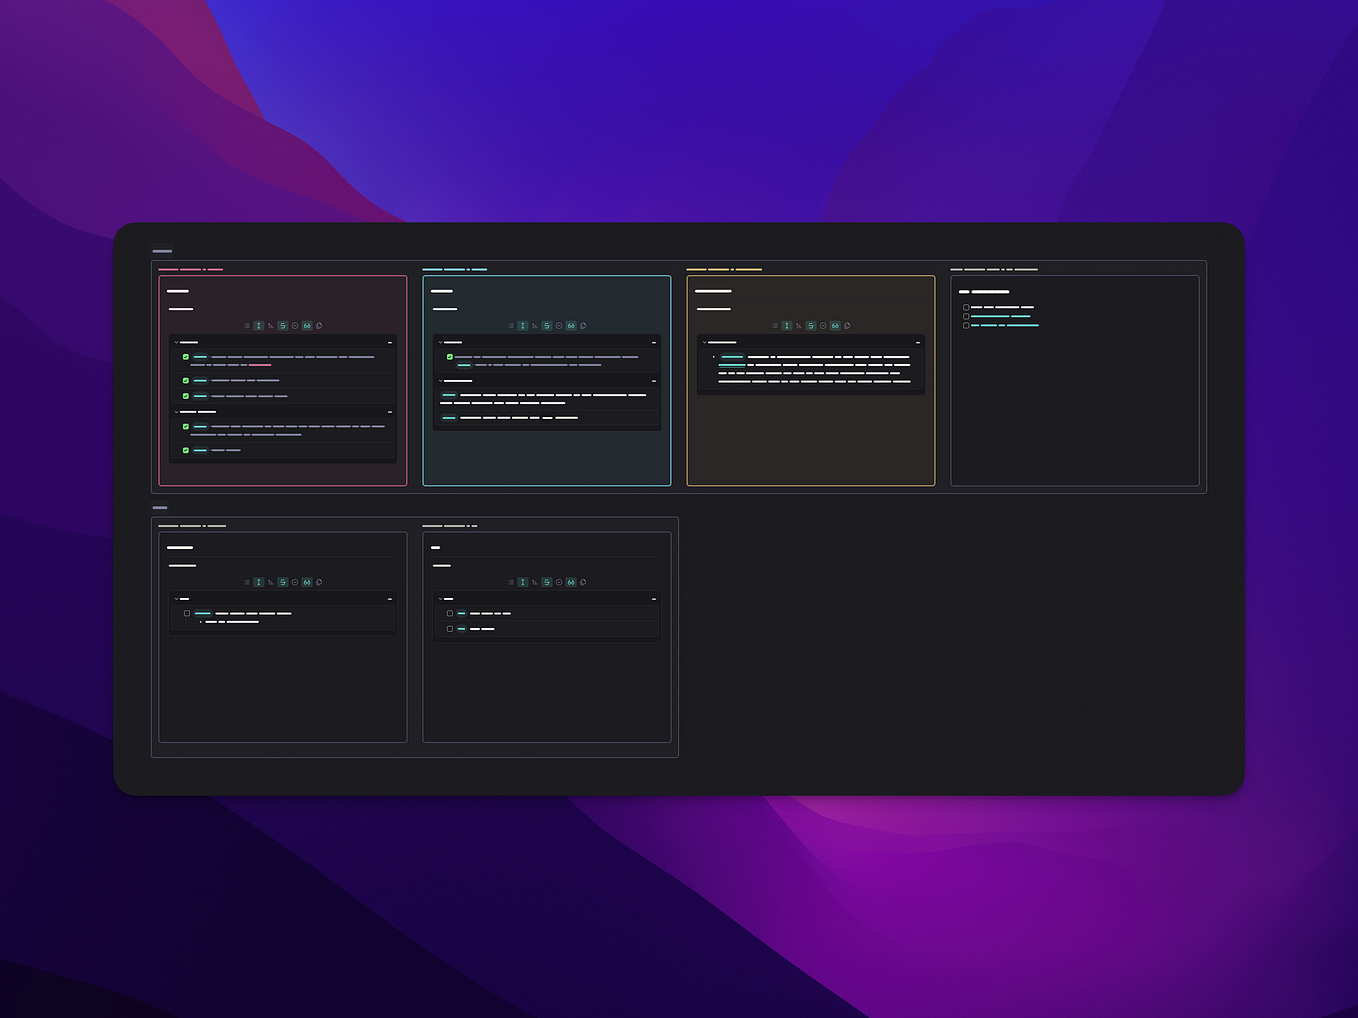Uncheck the first completed task on the pink card
1358x1018 pixels.
[185, 356]
